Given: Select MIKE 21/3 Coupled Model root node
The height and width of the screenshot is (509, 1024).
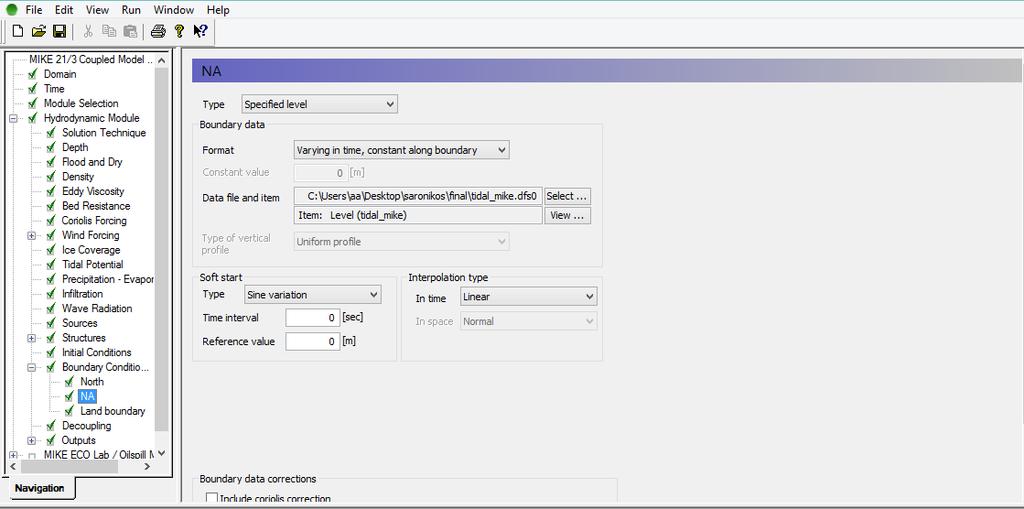Looking at the screenshot, I should coord(91,59).
